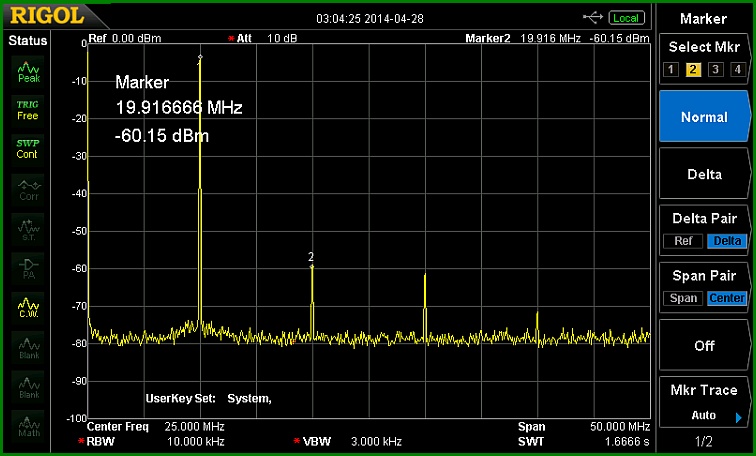Switch Delta Pair to Delta
756x456 pixels.
[727, 241]
